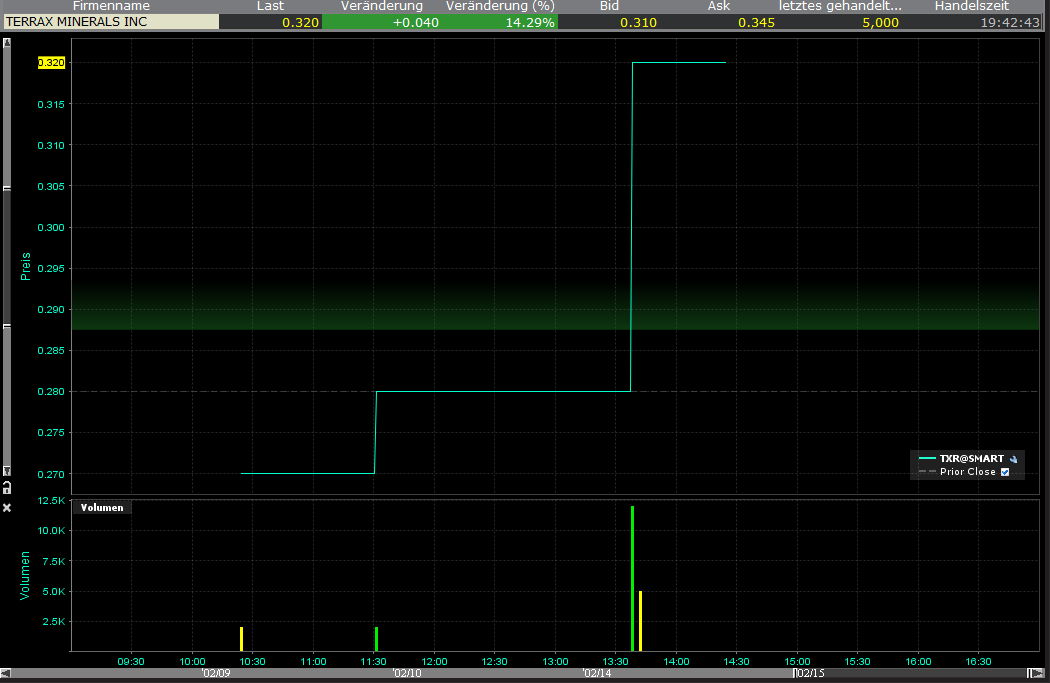Click the wrench icon beside TXR@SMART legend
This screenshot has width=1050, height=683.
[1013, 459]
